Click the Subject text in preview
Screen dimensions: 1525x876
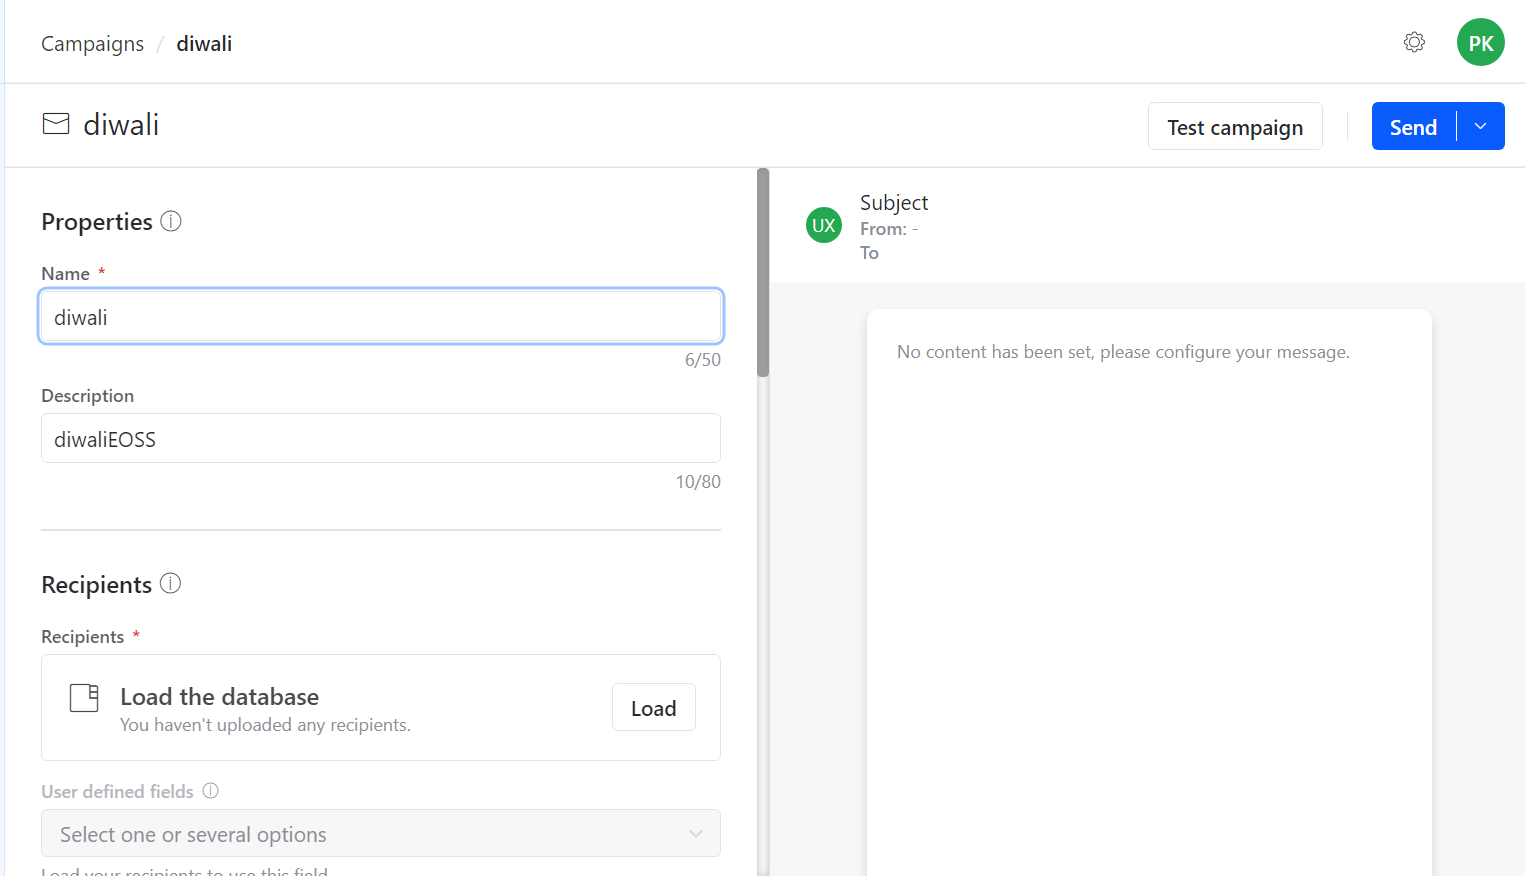coord(894,203)
